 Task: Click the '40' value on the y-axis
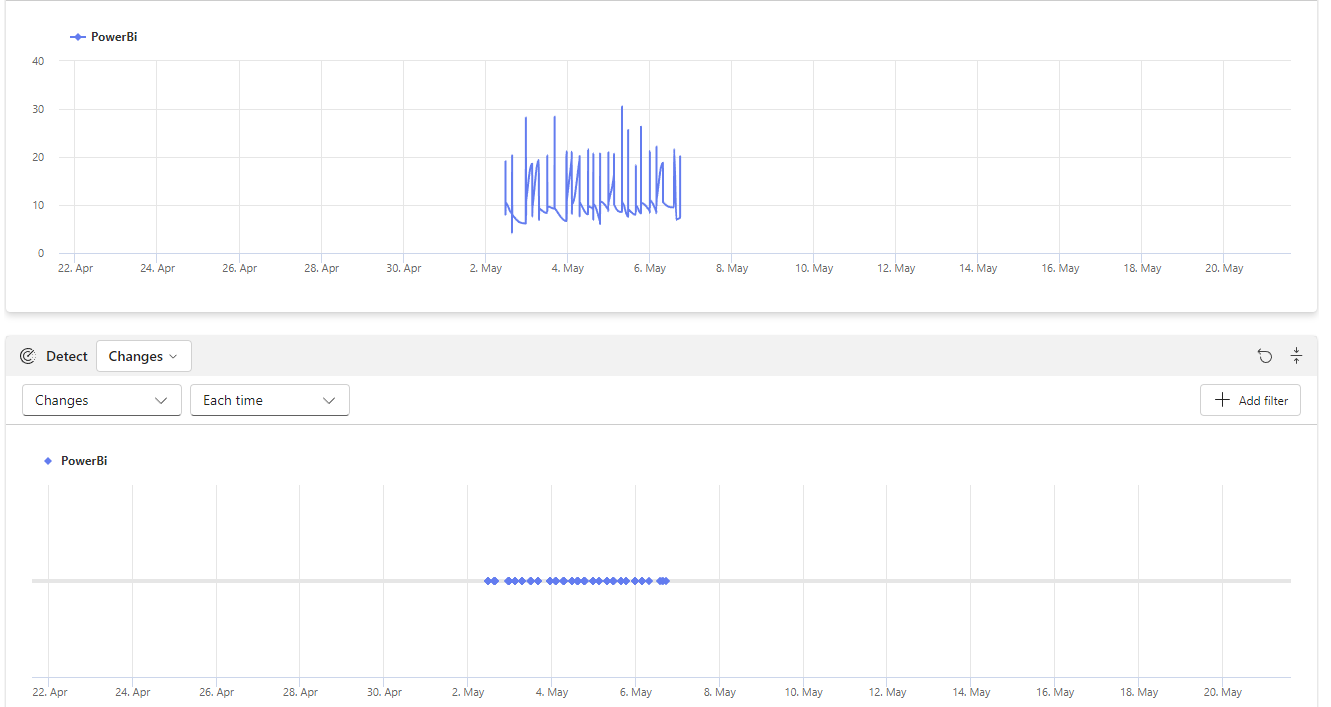[x=38, y=61]
